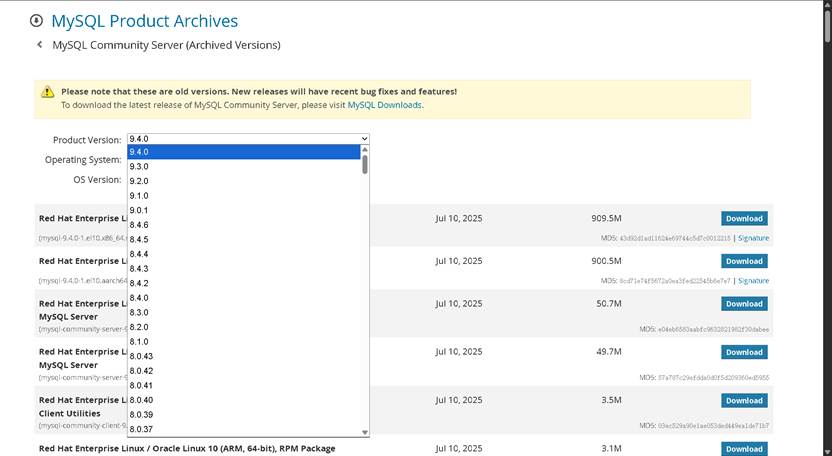Image resolution: width=832 pixels, height=456 pixels.
Task: Click the dropdown list scrollbar thumb
Action: pos(365,164)
